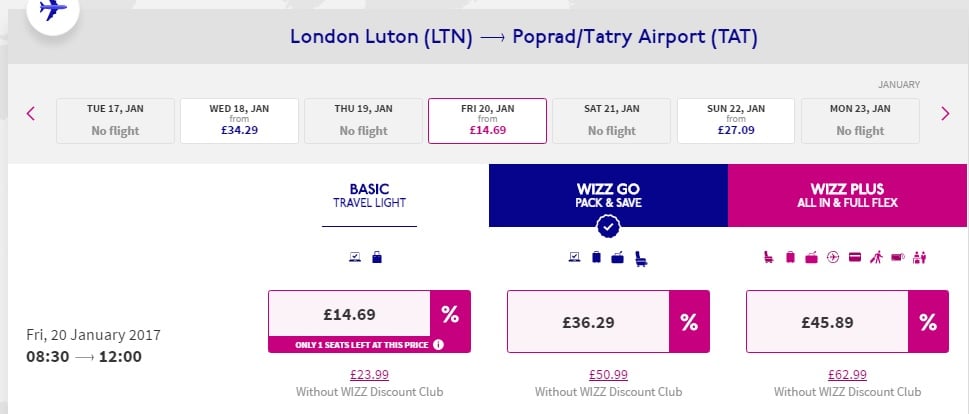This screenshot has width=969, height=414.
Task: Click the airplane icon in the white circle
Action: [x=53, y=9]
